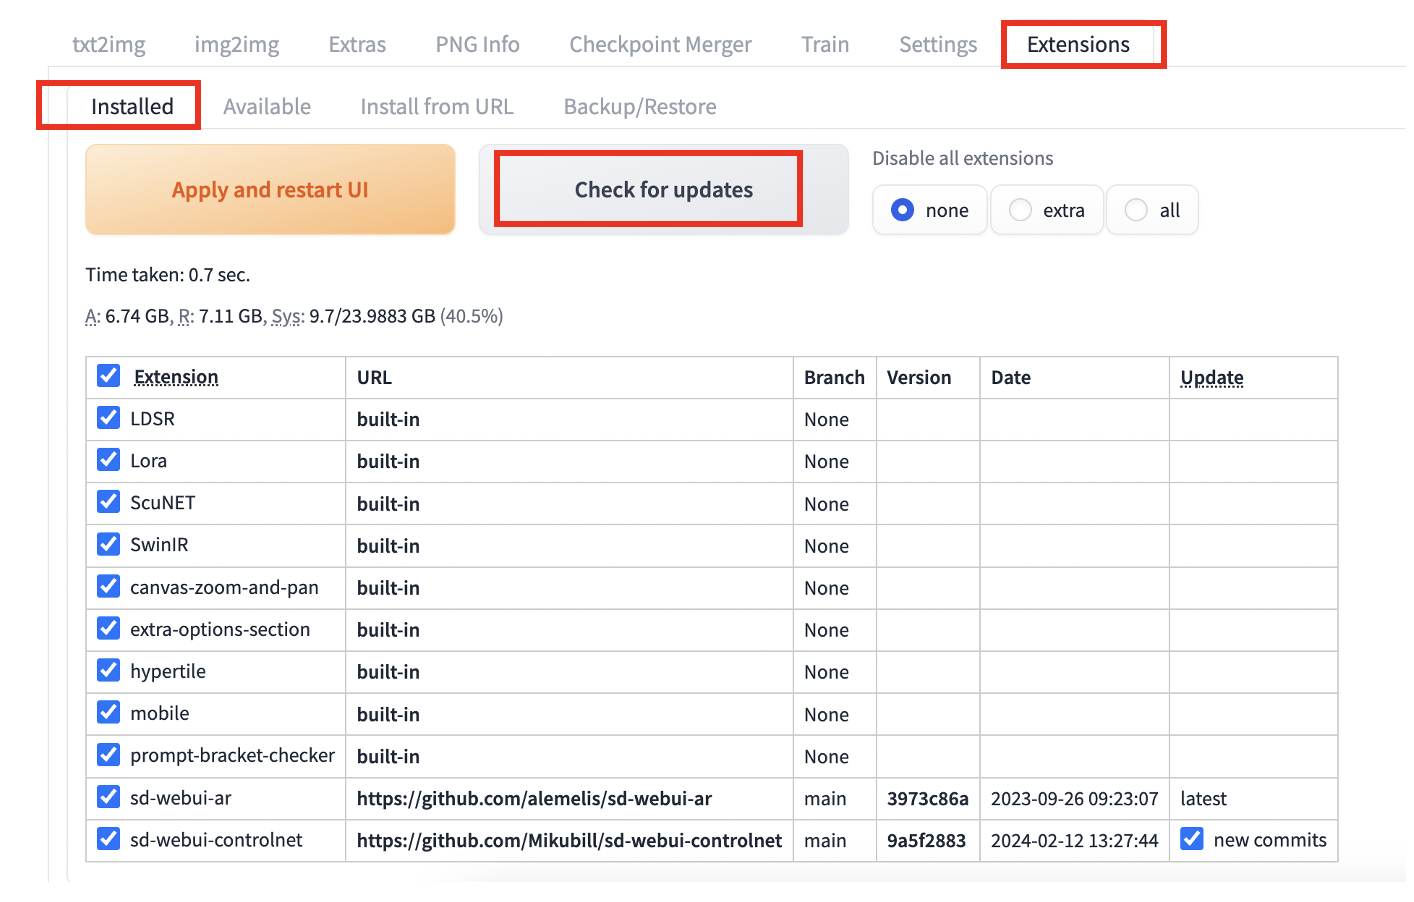Open the Mikubill sd-webui-controlnet GitHub link
Screen dimensions: 1414x902
coord(569,841)
